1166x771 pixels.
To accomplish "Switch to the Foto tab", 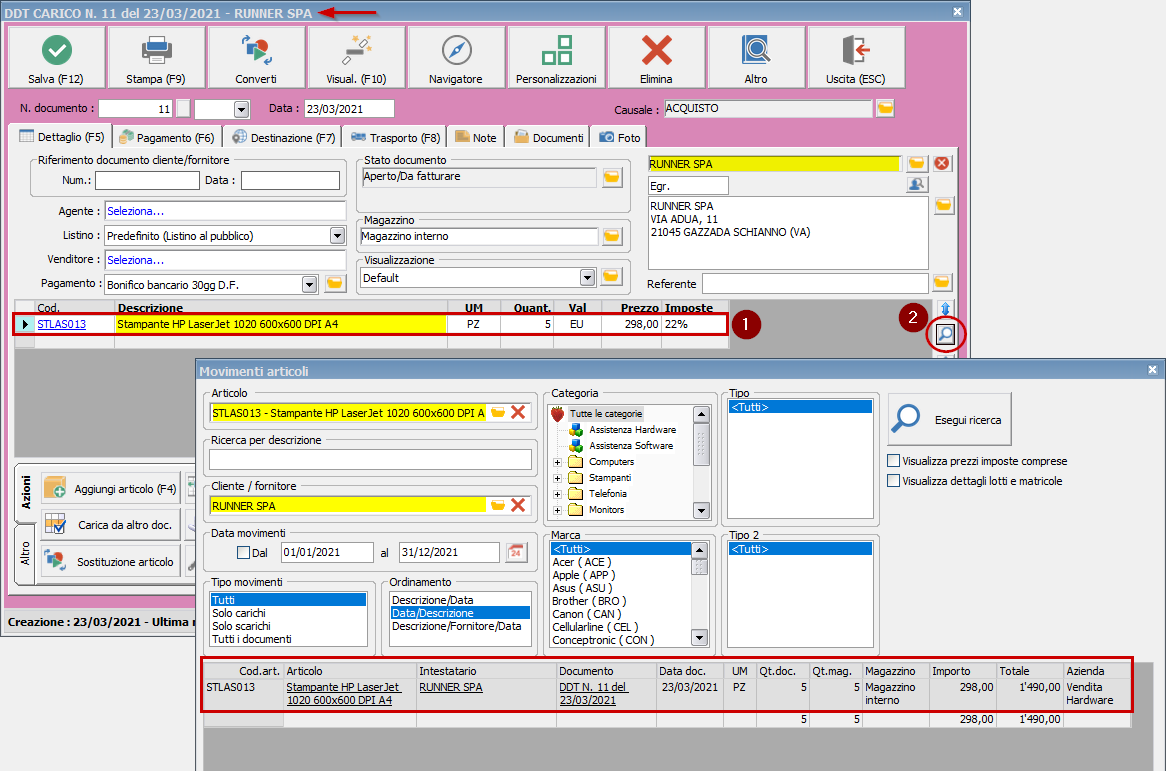I will click(620, 138).
